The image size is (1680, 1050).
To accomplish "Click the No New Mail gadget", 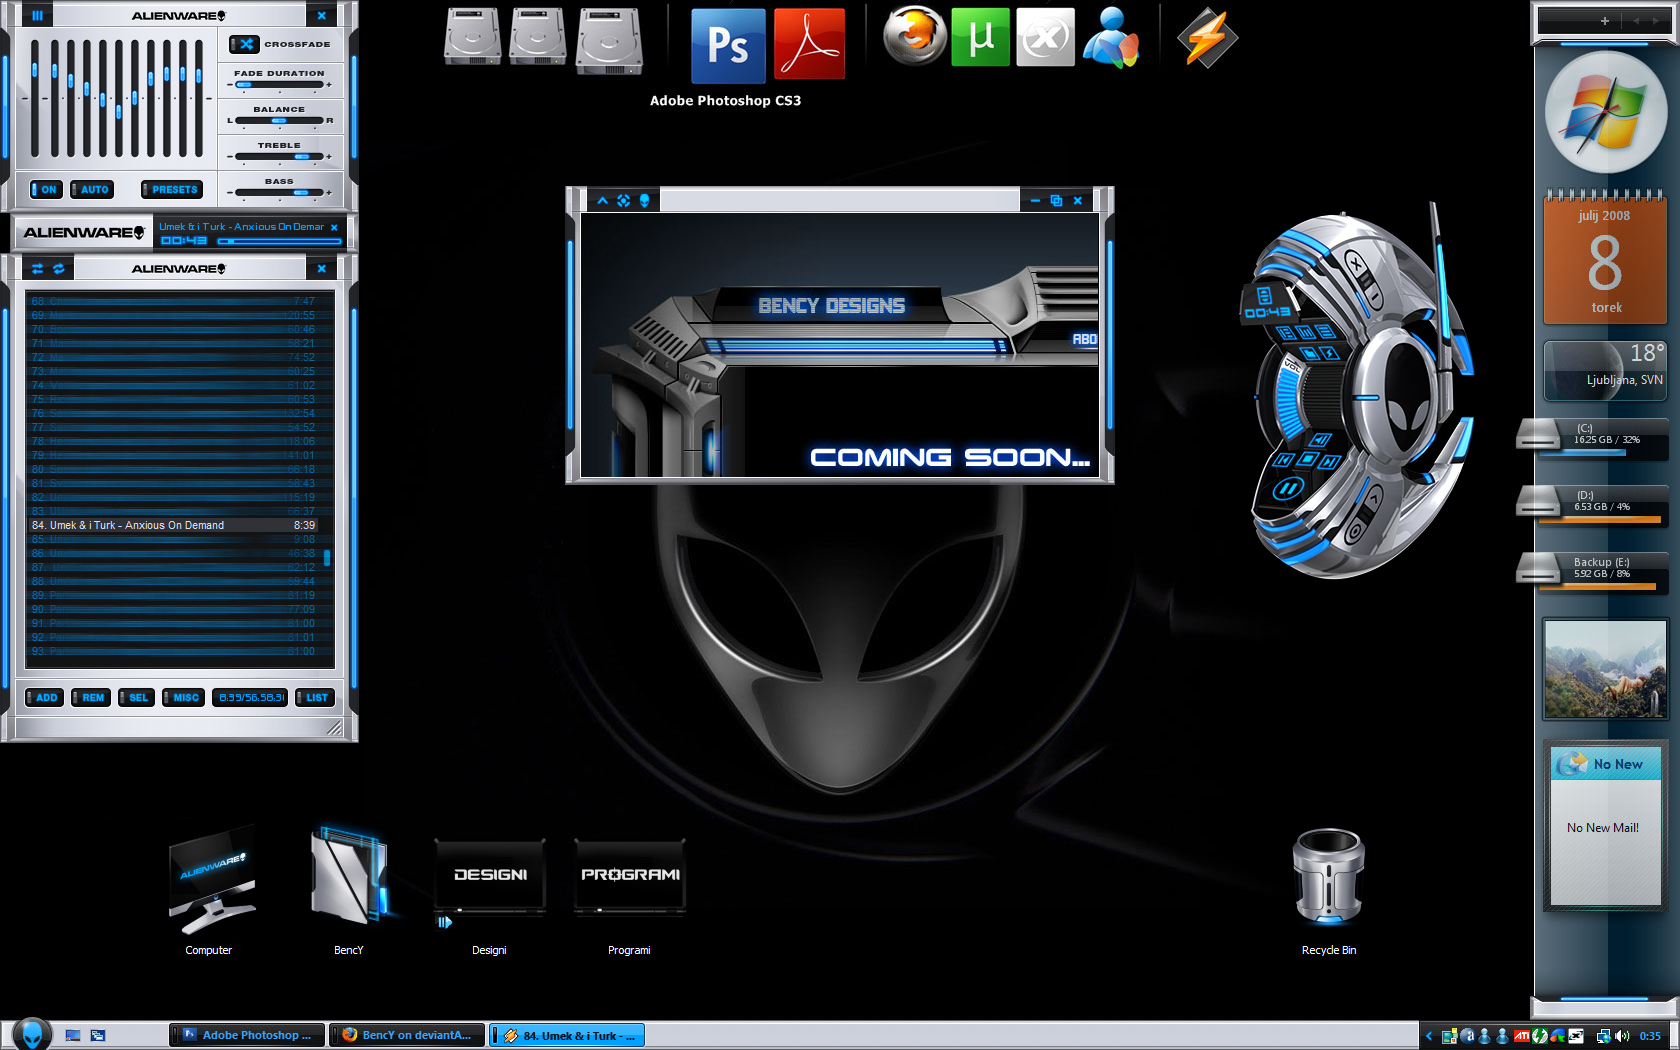I will coord(1605,826).
